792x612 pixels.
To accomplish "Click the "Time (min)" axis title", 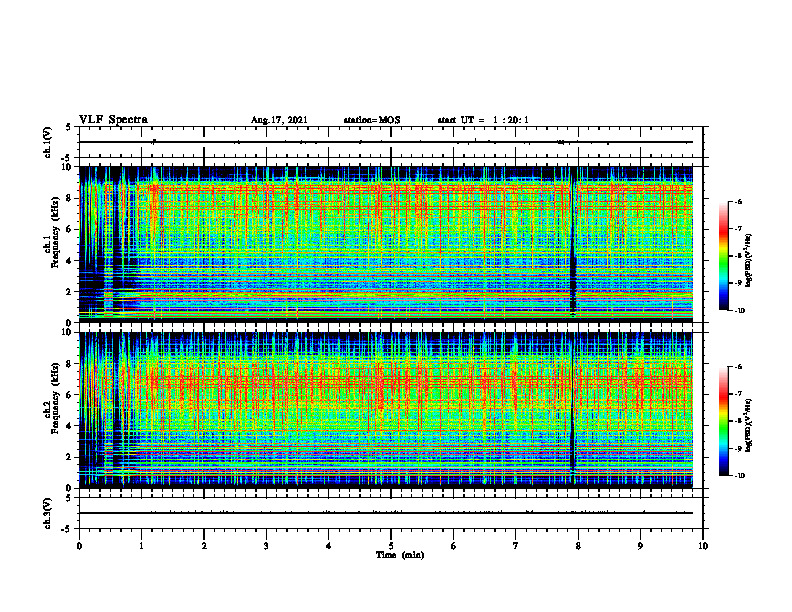I will point(400,555).
